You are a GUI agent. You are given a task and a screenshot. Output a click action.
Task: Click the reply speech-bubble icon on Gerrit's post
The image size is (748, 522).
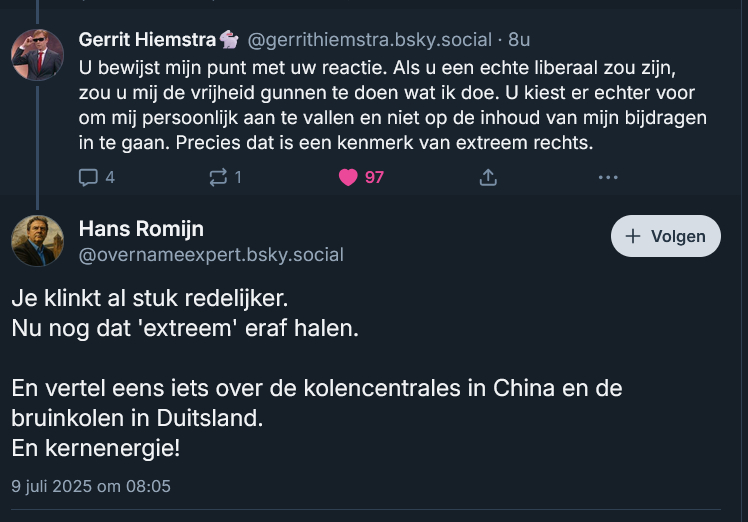[x=88, y=177]
